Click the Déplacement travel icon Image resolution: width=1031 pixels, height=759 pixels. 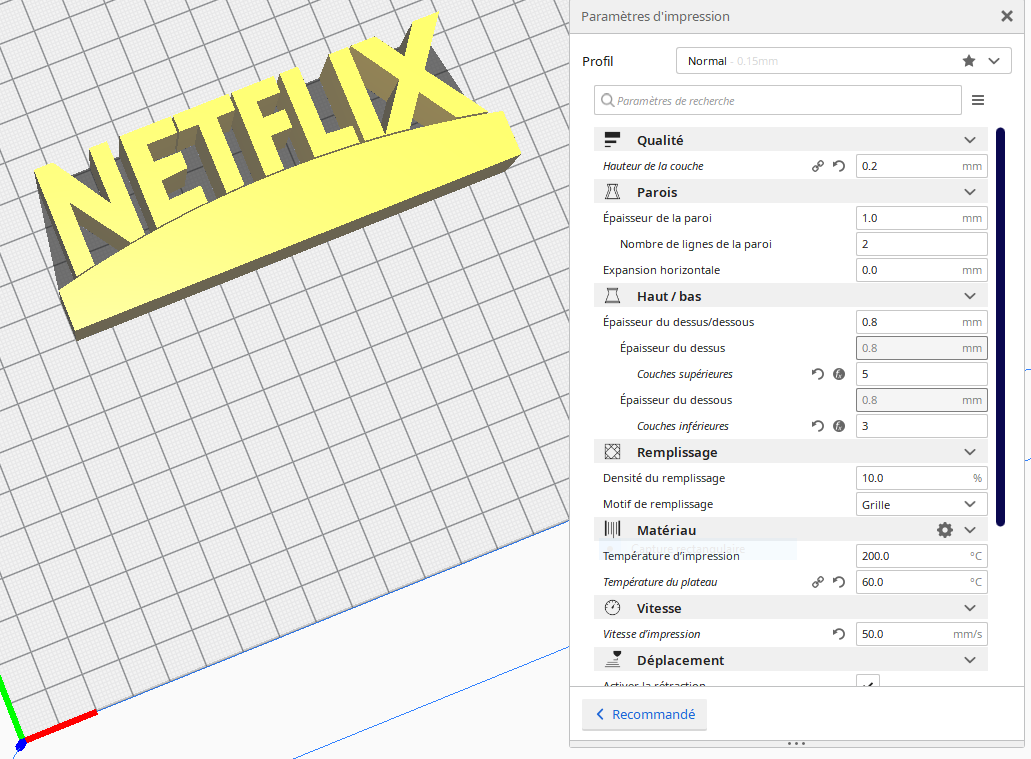click(614, 659)
